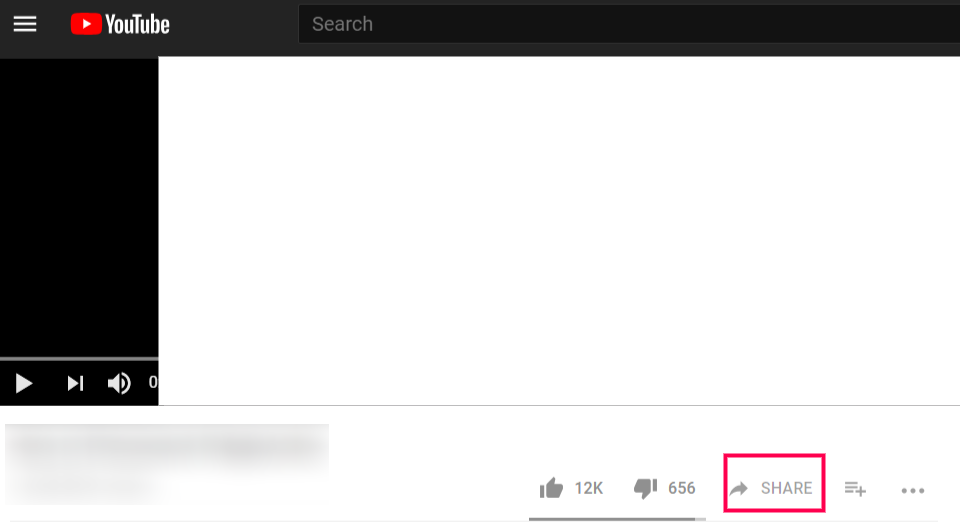960x531 pixels.
Task: Open the hamburger guide menu
Action: 25,24
